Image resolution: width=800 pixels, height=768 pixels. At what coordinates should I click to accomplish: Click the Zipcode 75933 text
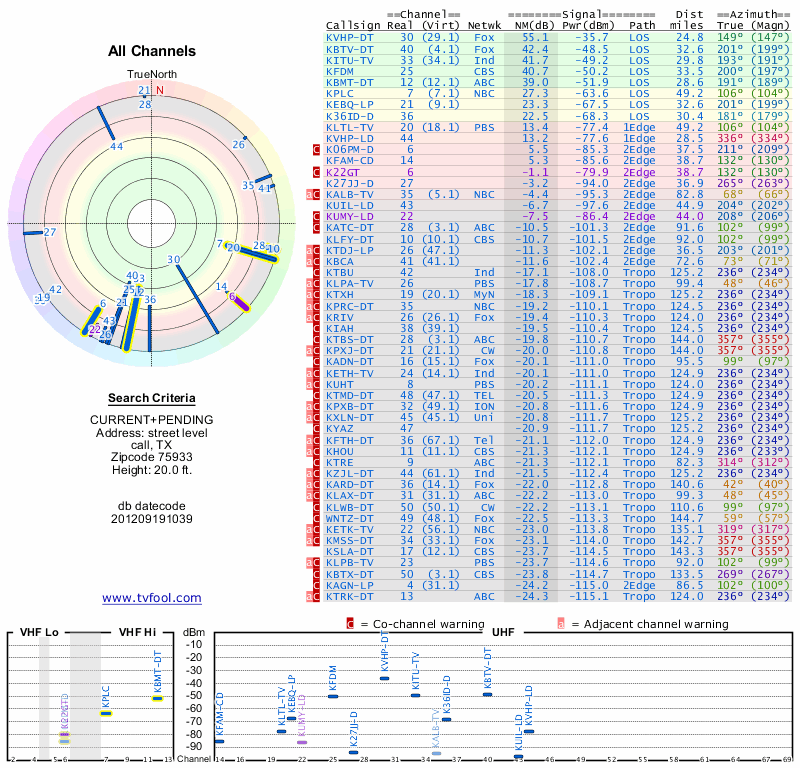pos(152,457)
